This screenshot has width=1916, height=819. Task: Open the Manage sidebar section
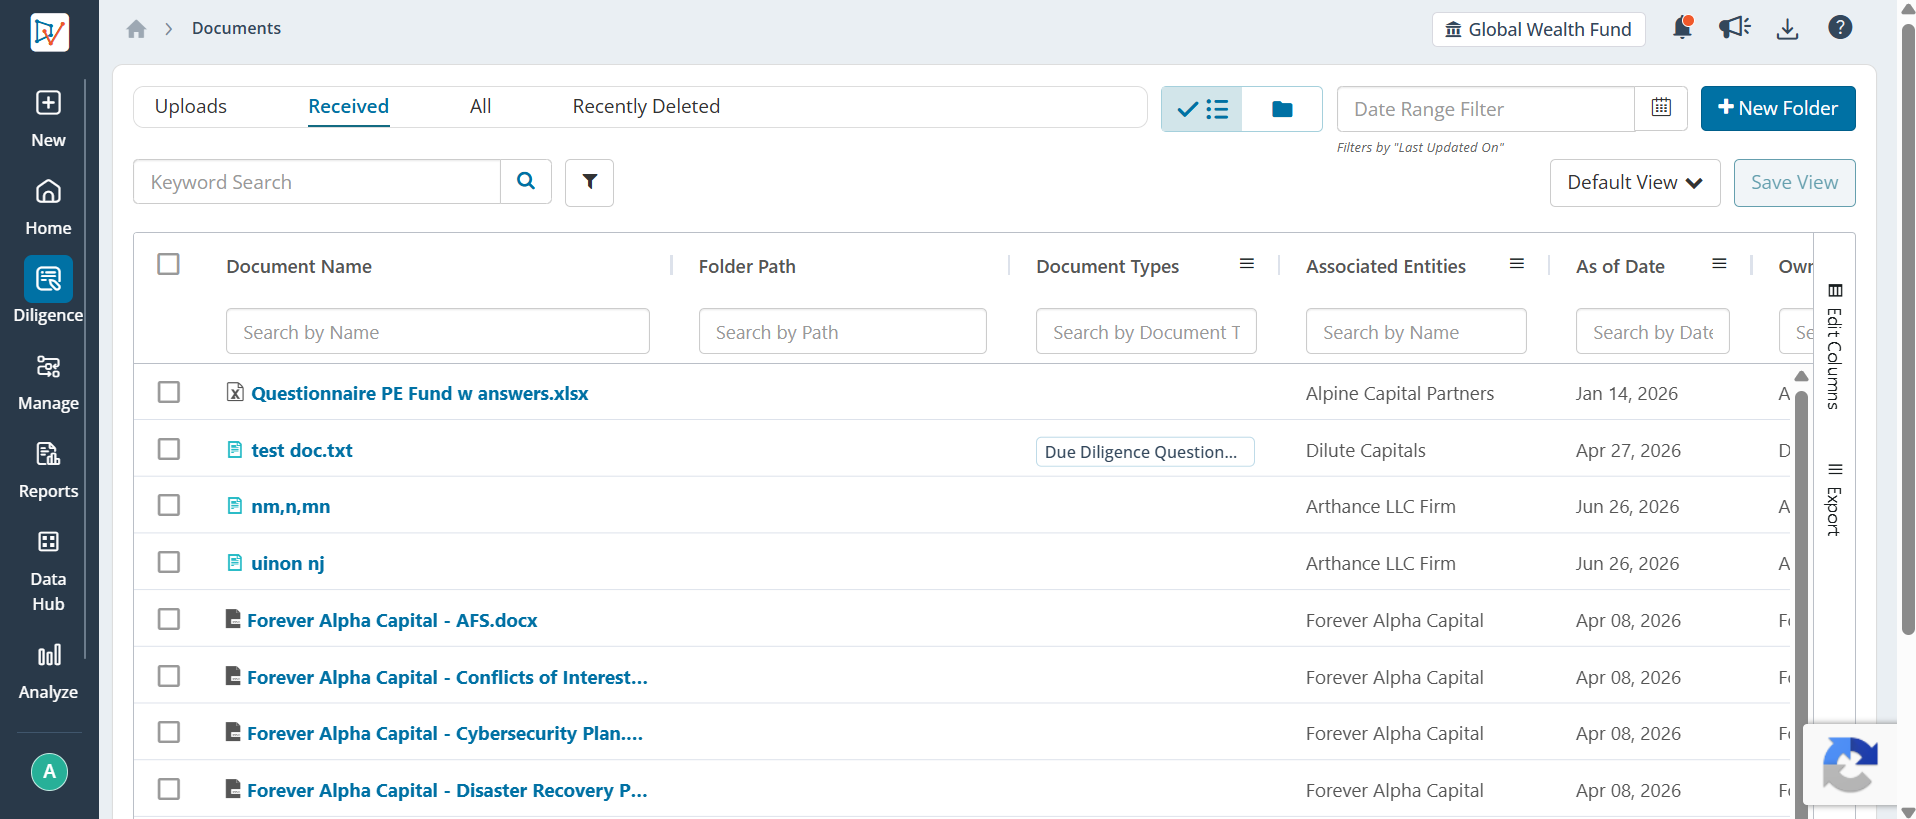(48, 383)
